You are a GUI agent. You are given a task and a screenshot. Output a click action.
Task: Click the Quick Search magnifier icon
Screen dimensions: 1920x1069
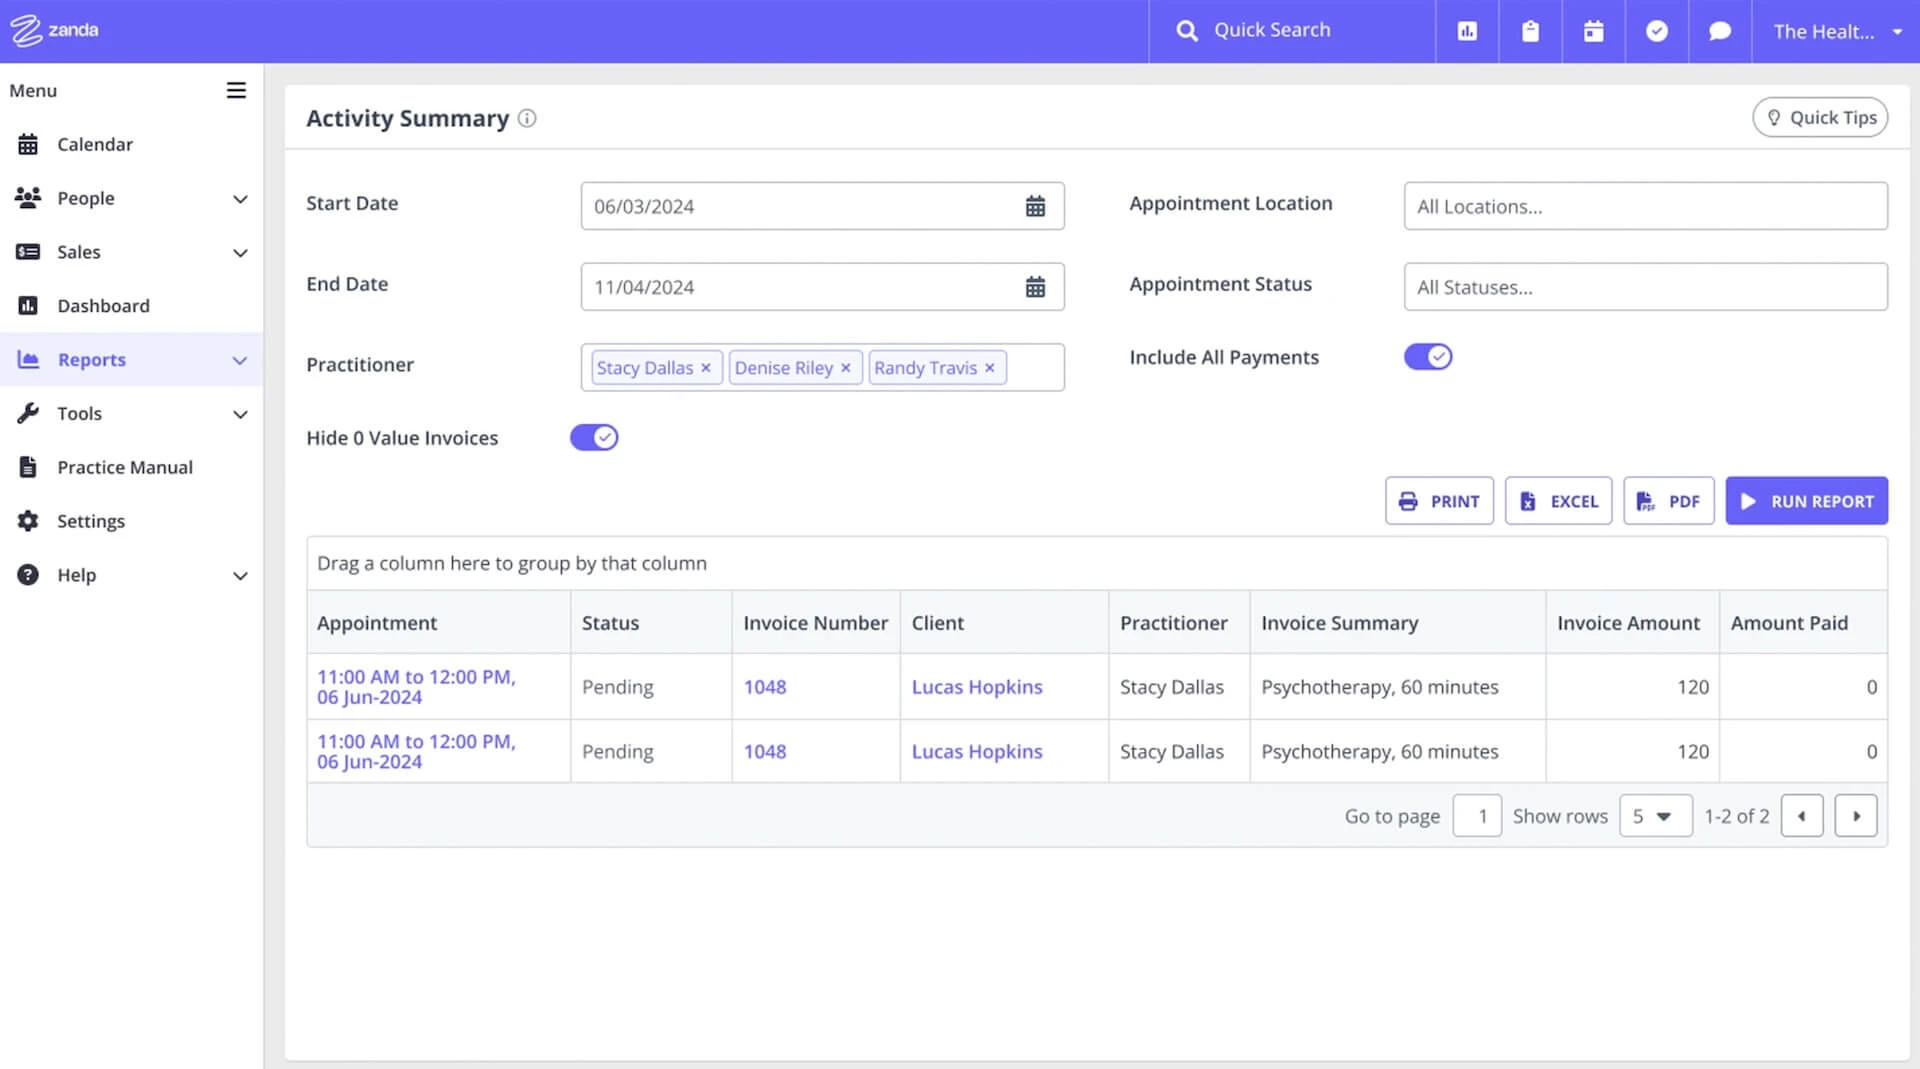(1187, 31)
